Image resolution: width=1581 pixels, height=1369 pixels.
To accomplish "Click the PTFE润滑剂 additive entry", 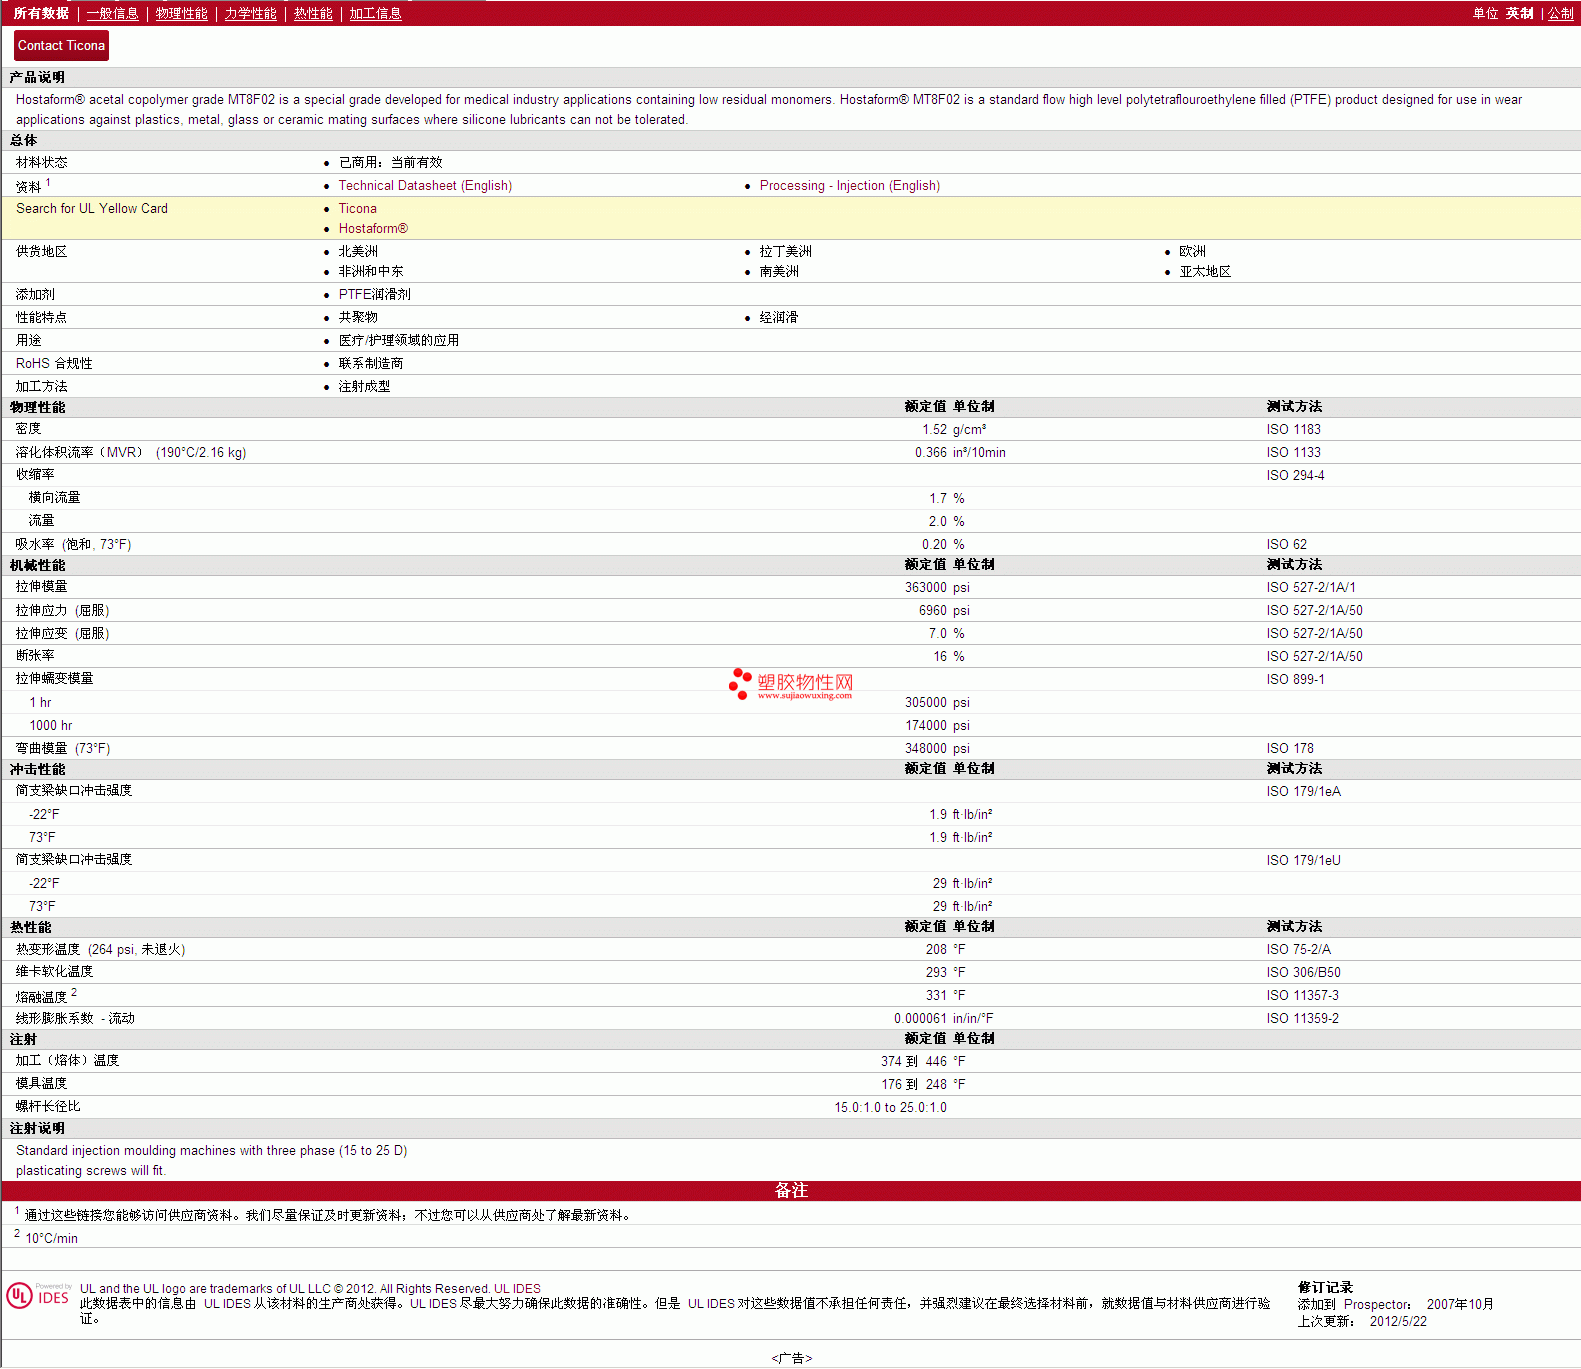I will (x=374, y=294).
